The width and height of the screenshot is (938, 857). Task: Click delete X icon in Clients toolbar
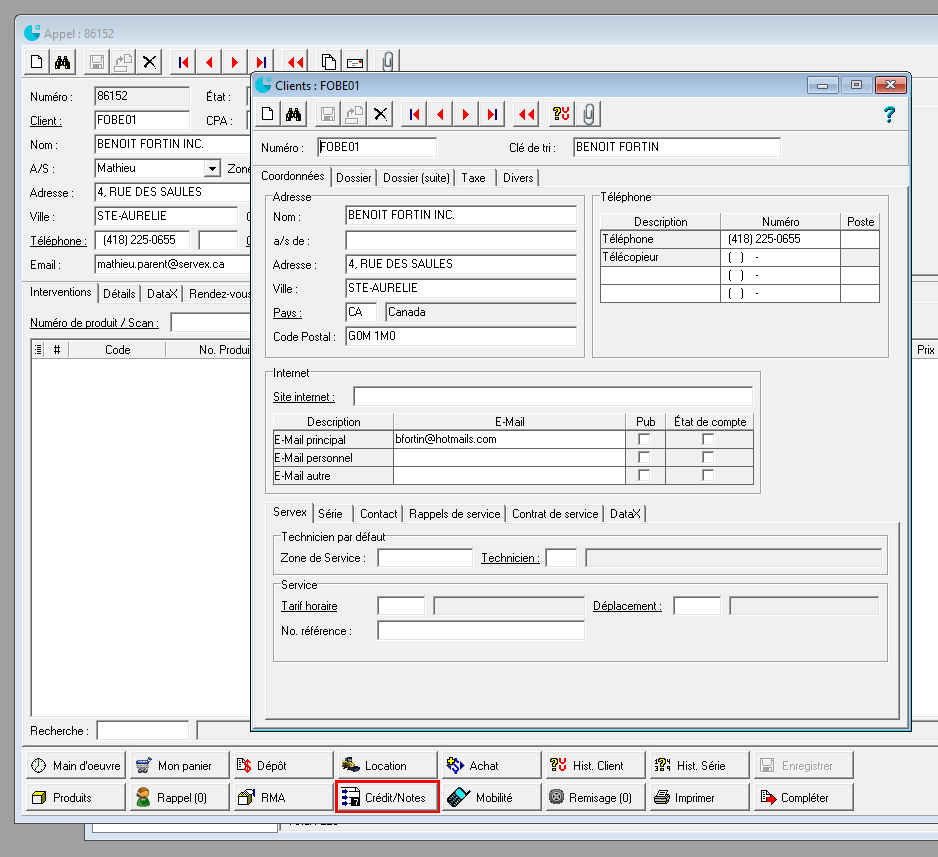380,114
